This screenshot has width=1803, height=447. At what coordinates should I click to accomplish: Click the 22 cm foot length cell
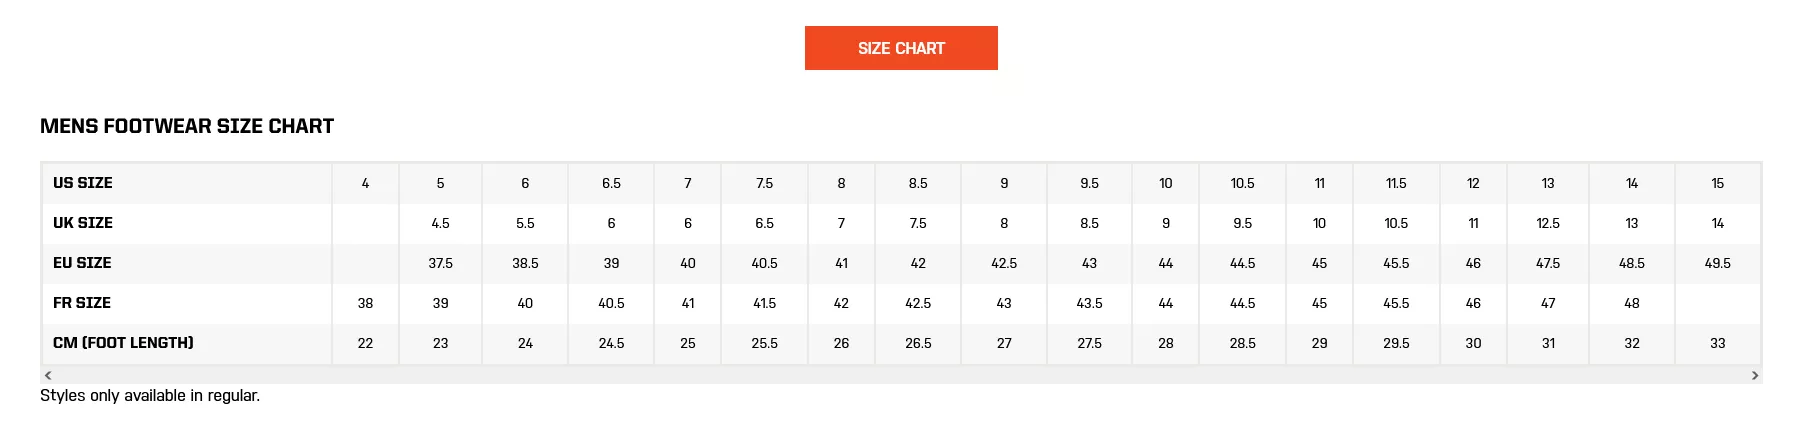(x=365, y=343)
